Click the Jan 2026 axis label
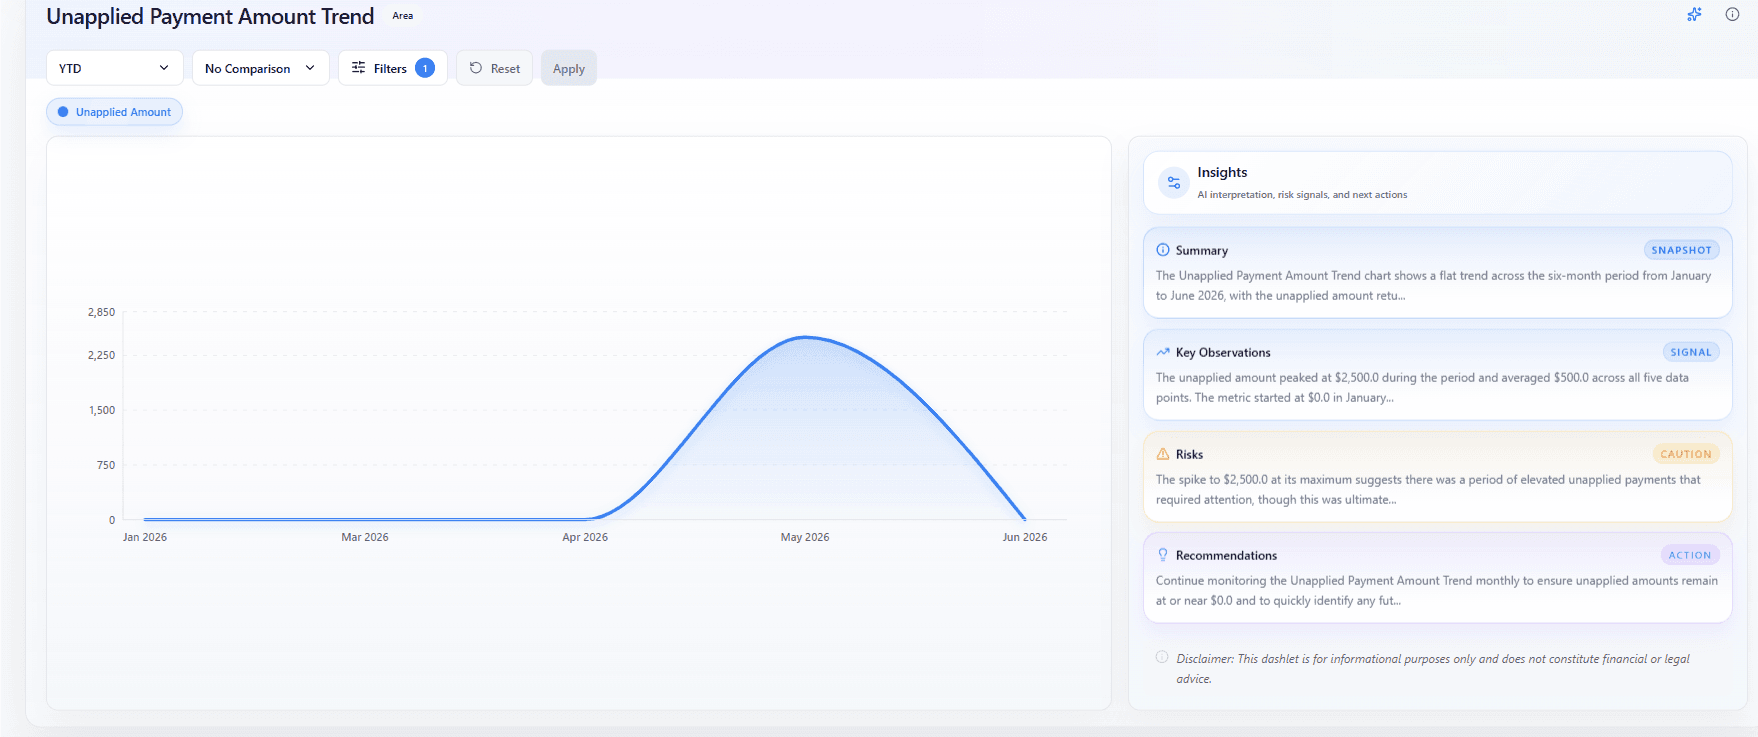1758x737 pixels. 145,537
